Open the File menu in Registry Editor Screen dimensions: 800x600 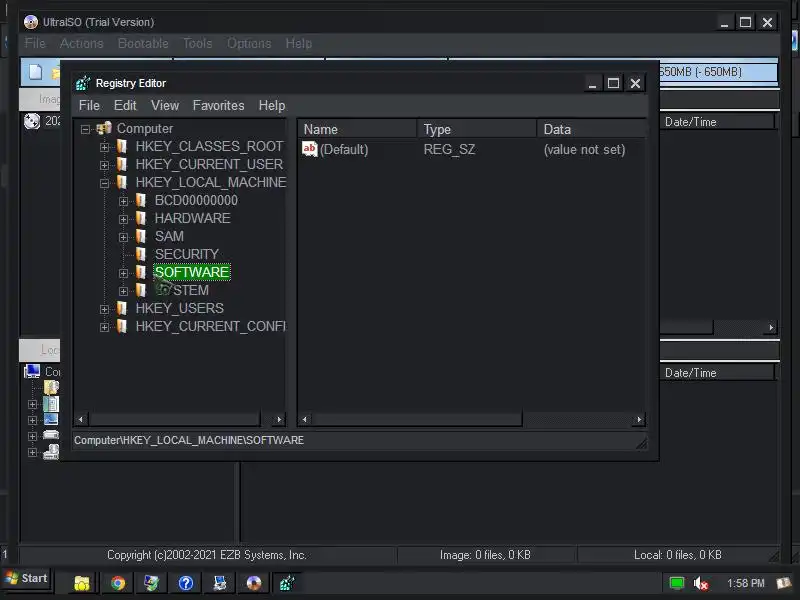pos(89,106)
